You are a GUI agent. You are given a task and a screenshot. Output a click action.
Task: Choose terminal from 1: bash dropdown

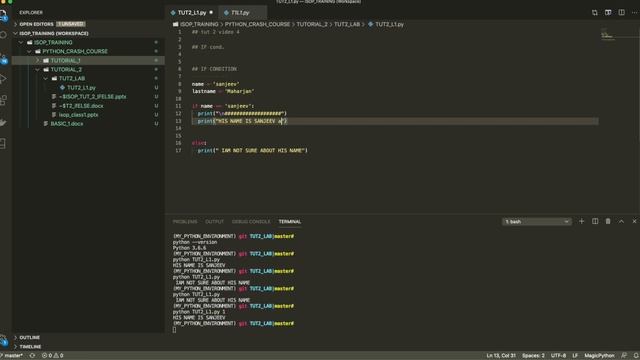point(536,222)
